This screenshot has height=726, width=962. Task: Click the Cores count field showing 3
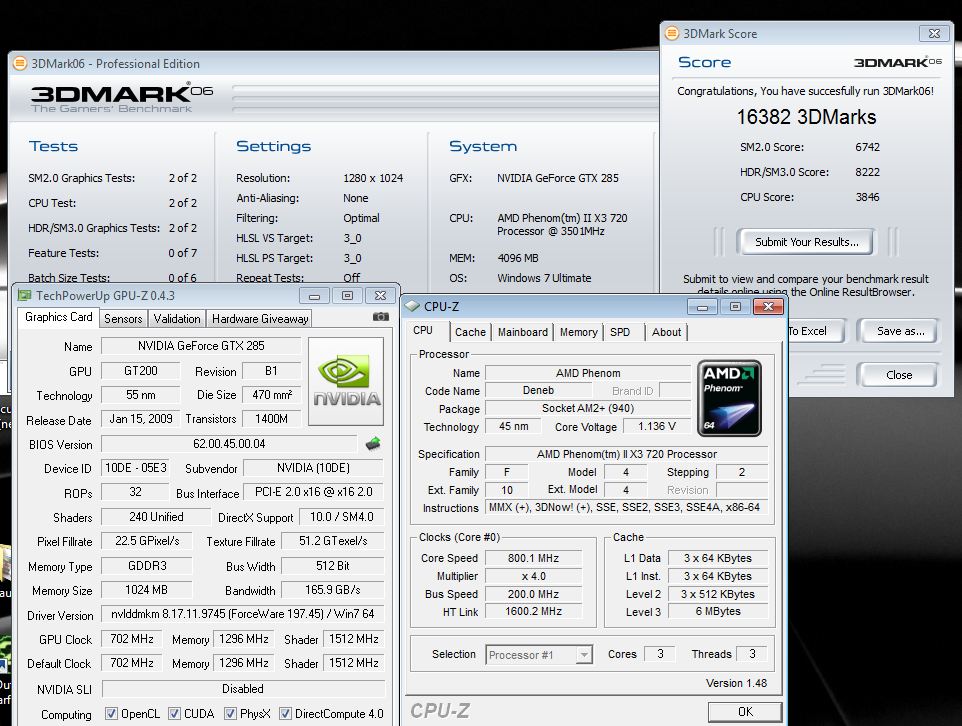660,654
